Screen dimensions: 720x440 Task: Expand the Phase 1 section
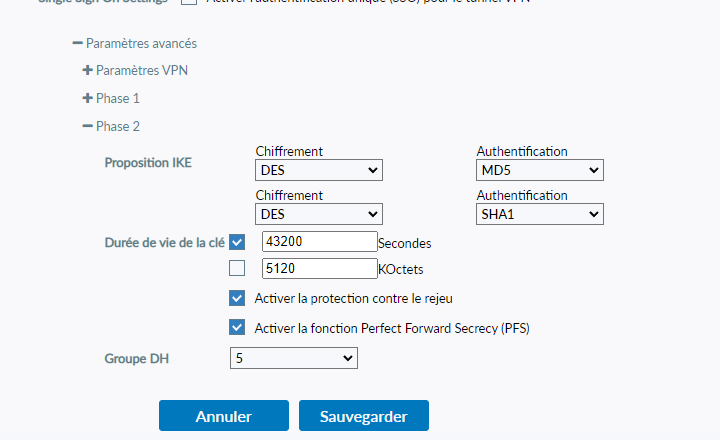coord(87,98)
